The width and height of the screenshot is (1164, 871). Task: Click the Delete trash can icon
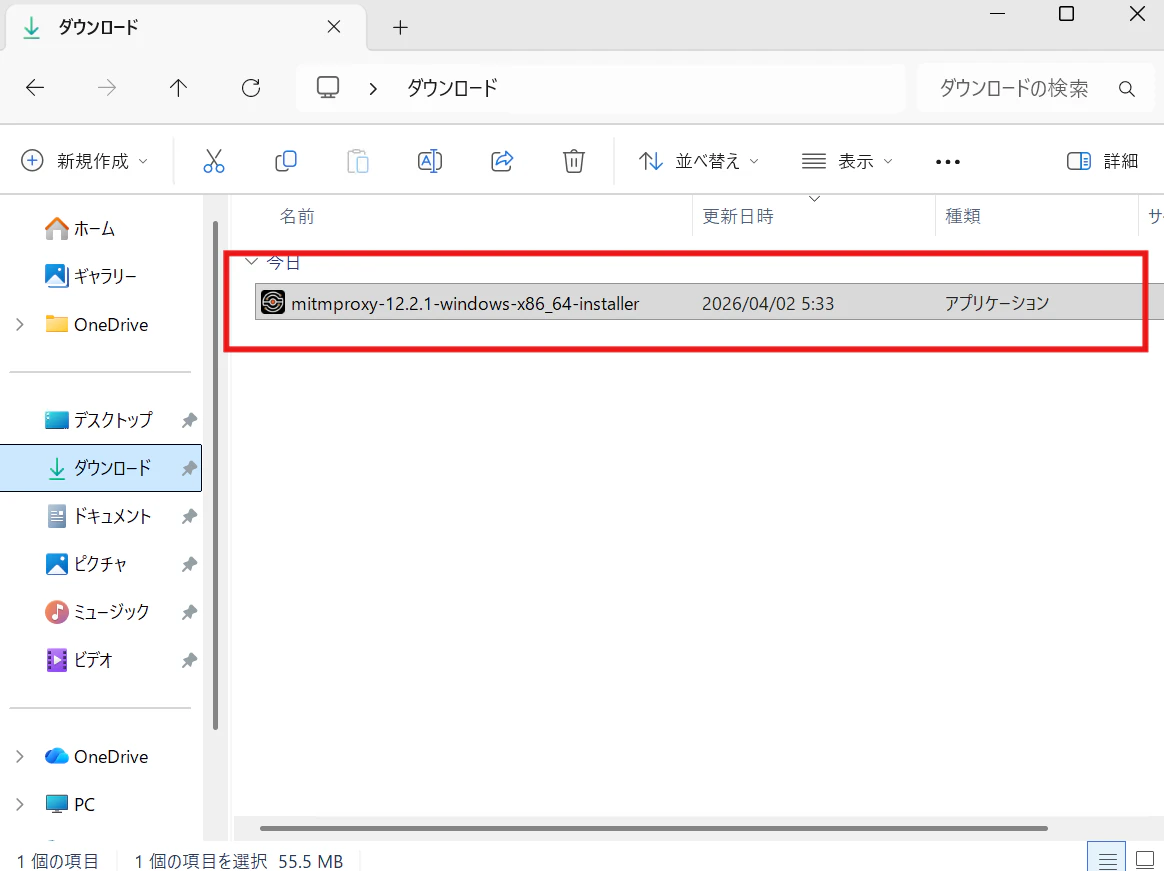tap(574, 161)
